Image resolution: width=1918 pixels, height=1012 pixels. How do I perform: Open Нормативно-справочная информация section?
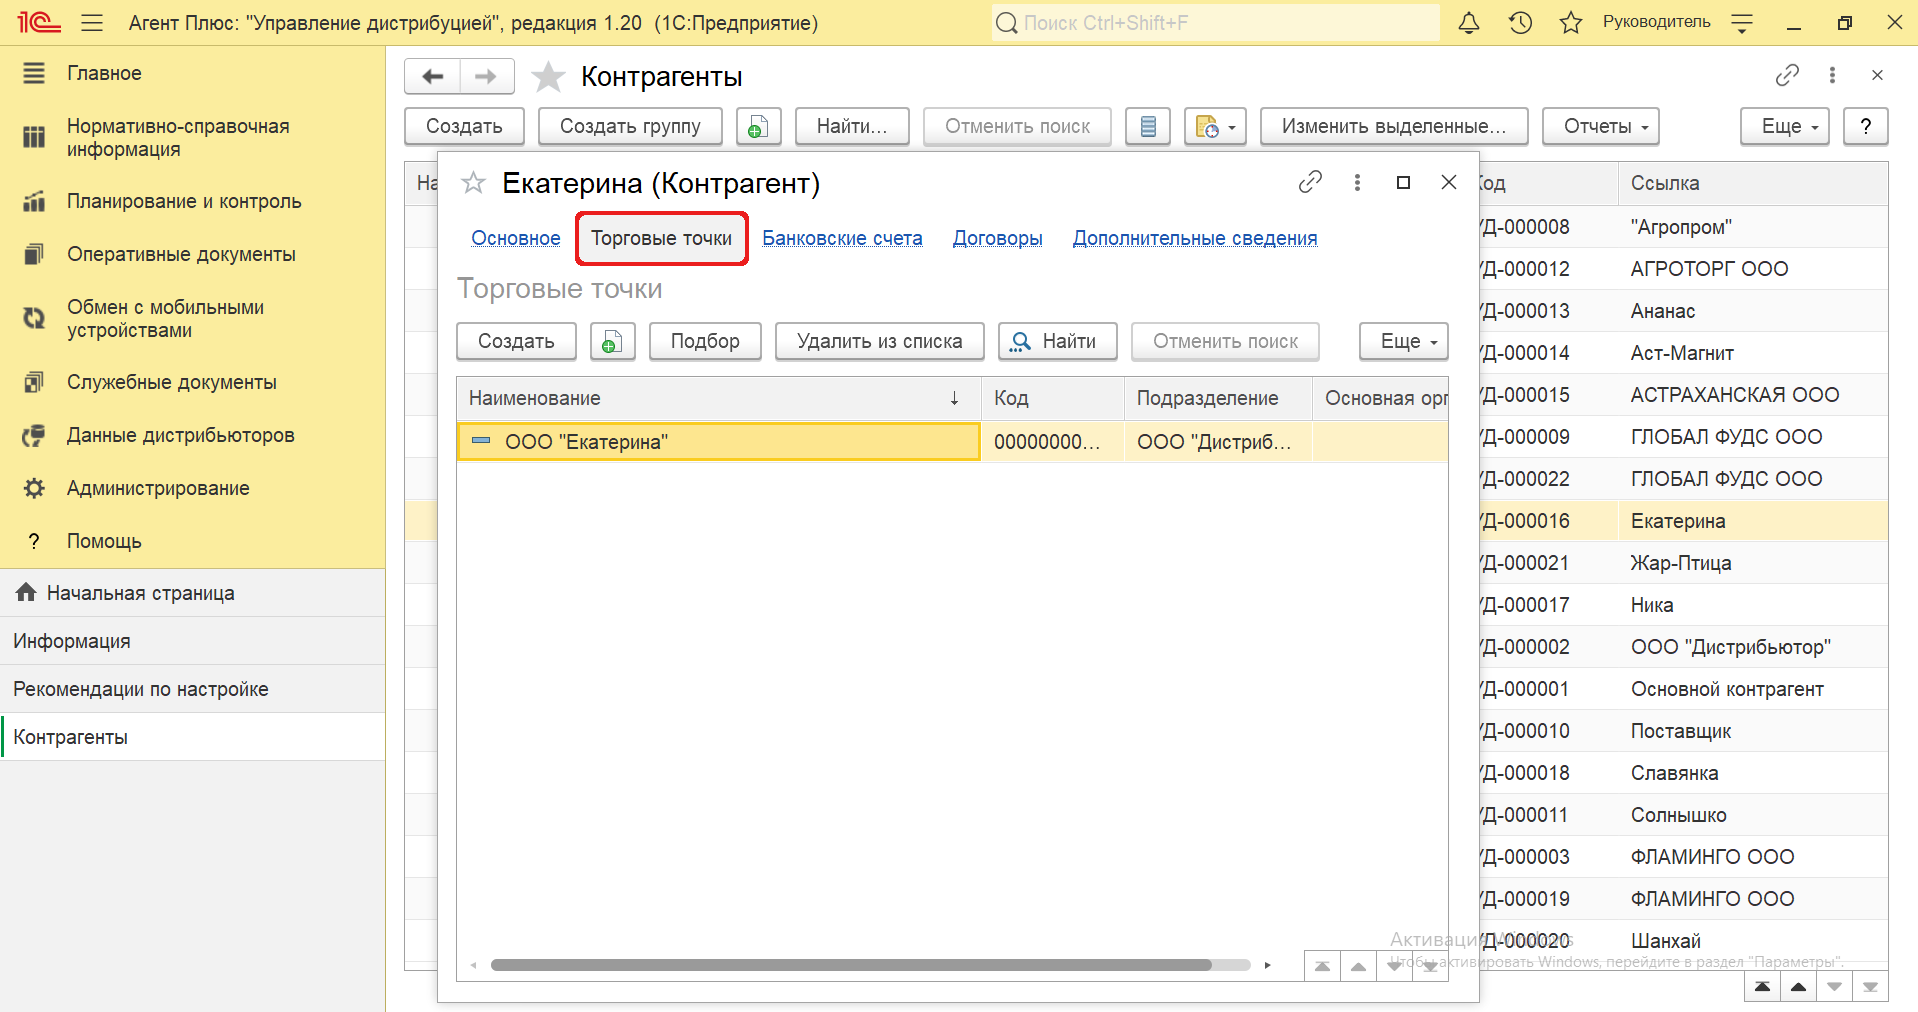click(x=192, y=137)
